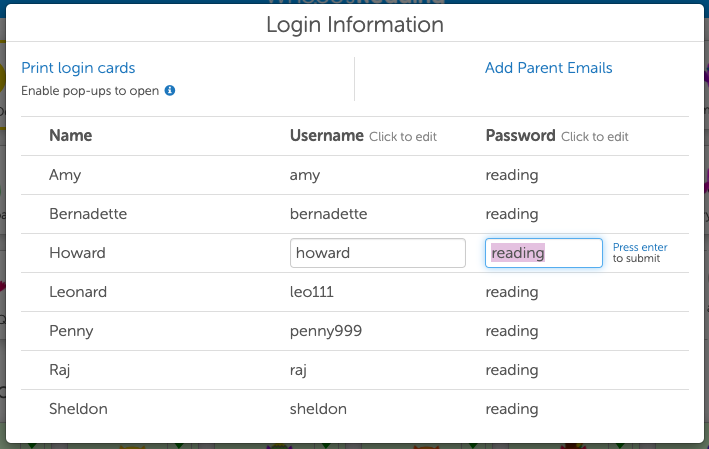Edit Bernadette's password value
This screenshot has height=449, width=709.
512,214
